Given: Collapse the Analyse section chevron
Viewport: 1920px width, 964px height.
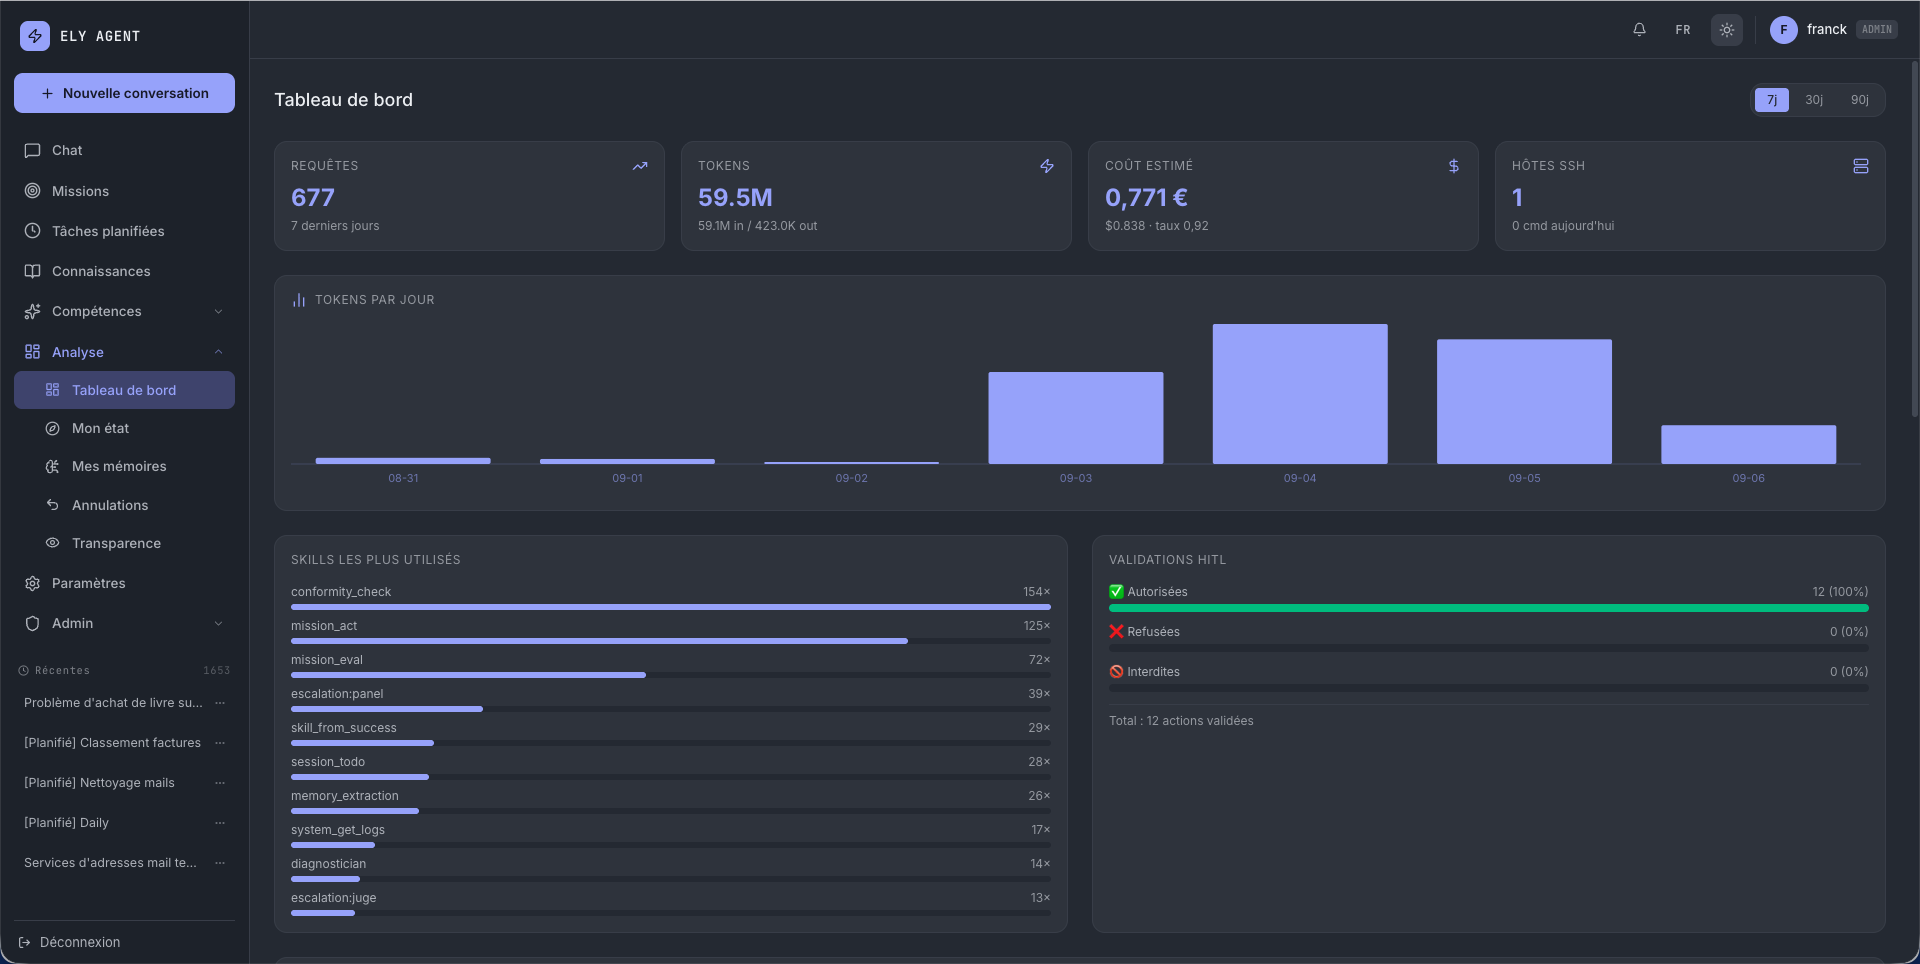Looking at the screenshot, I should tap(218, 352).
